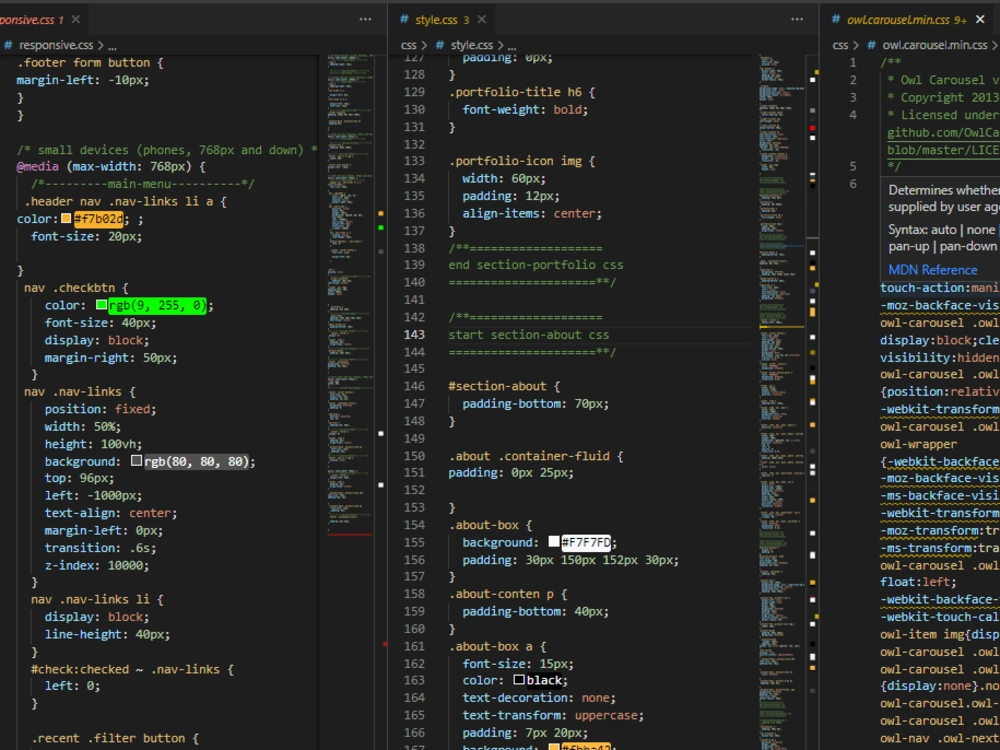
Task: Click 'z-index: 10000;' declaration
Action: (x=97, y=565)
